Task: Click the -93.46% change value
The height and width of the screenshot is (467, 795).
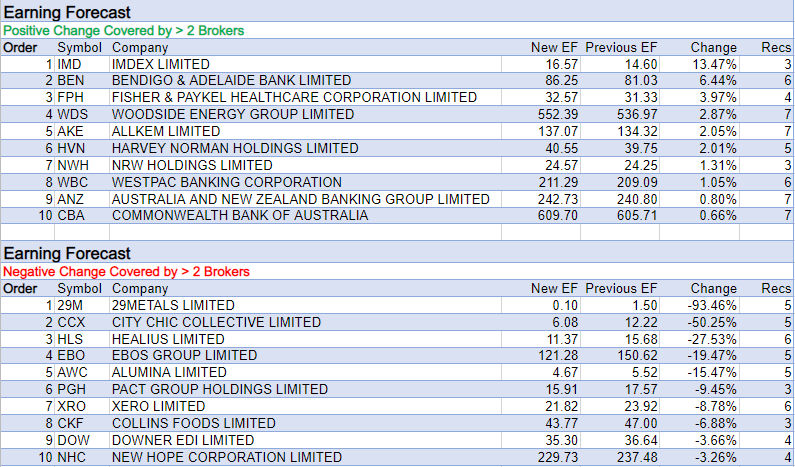Action: 711,305
